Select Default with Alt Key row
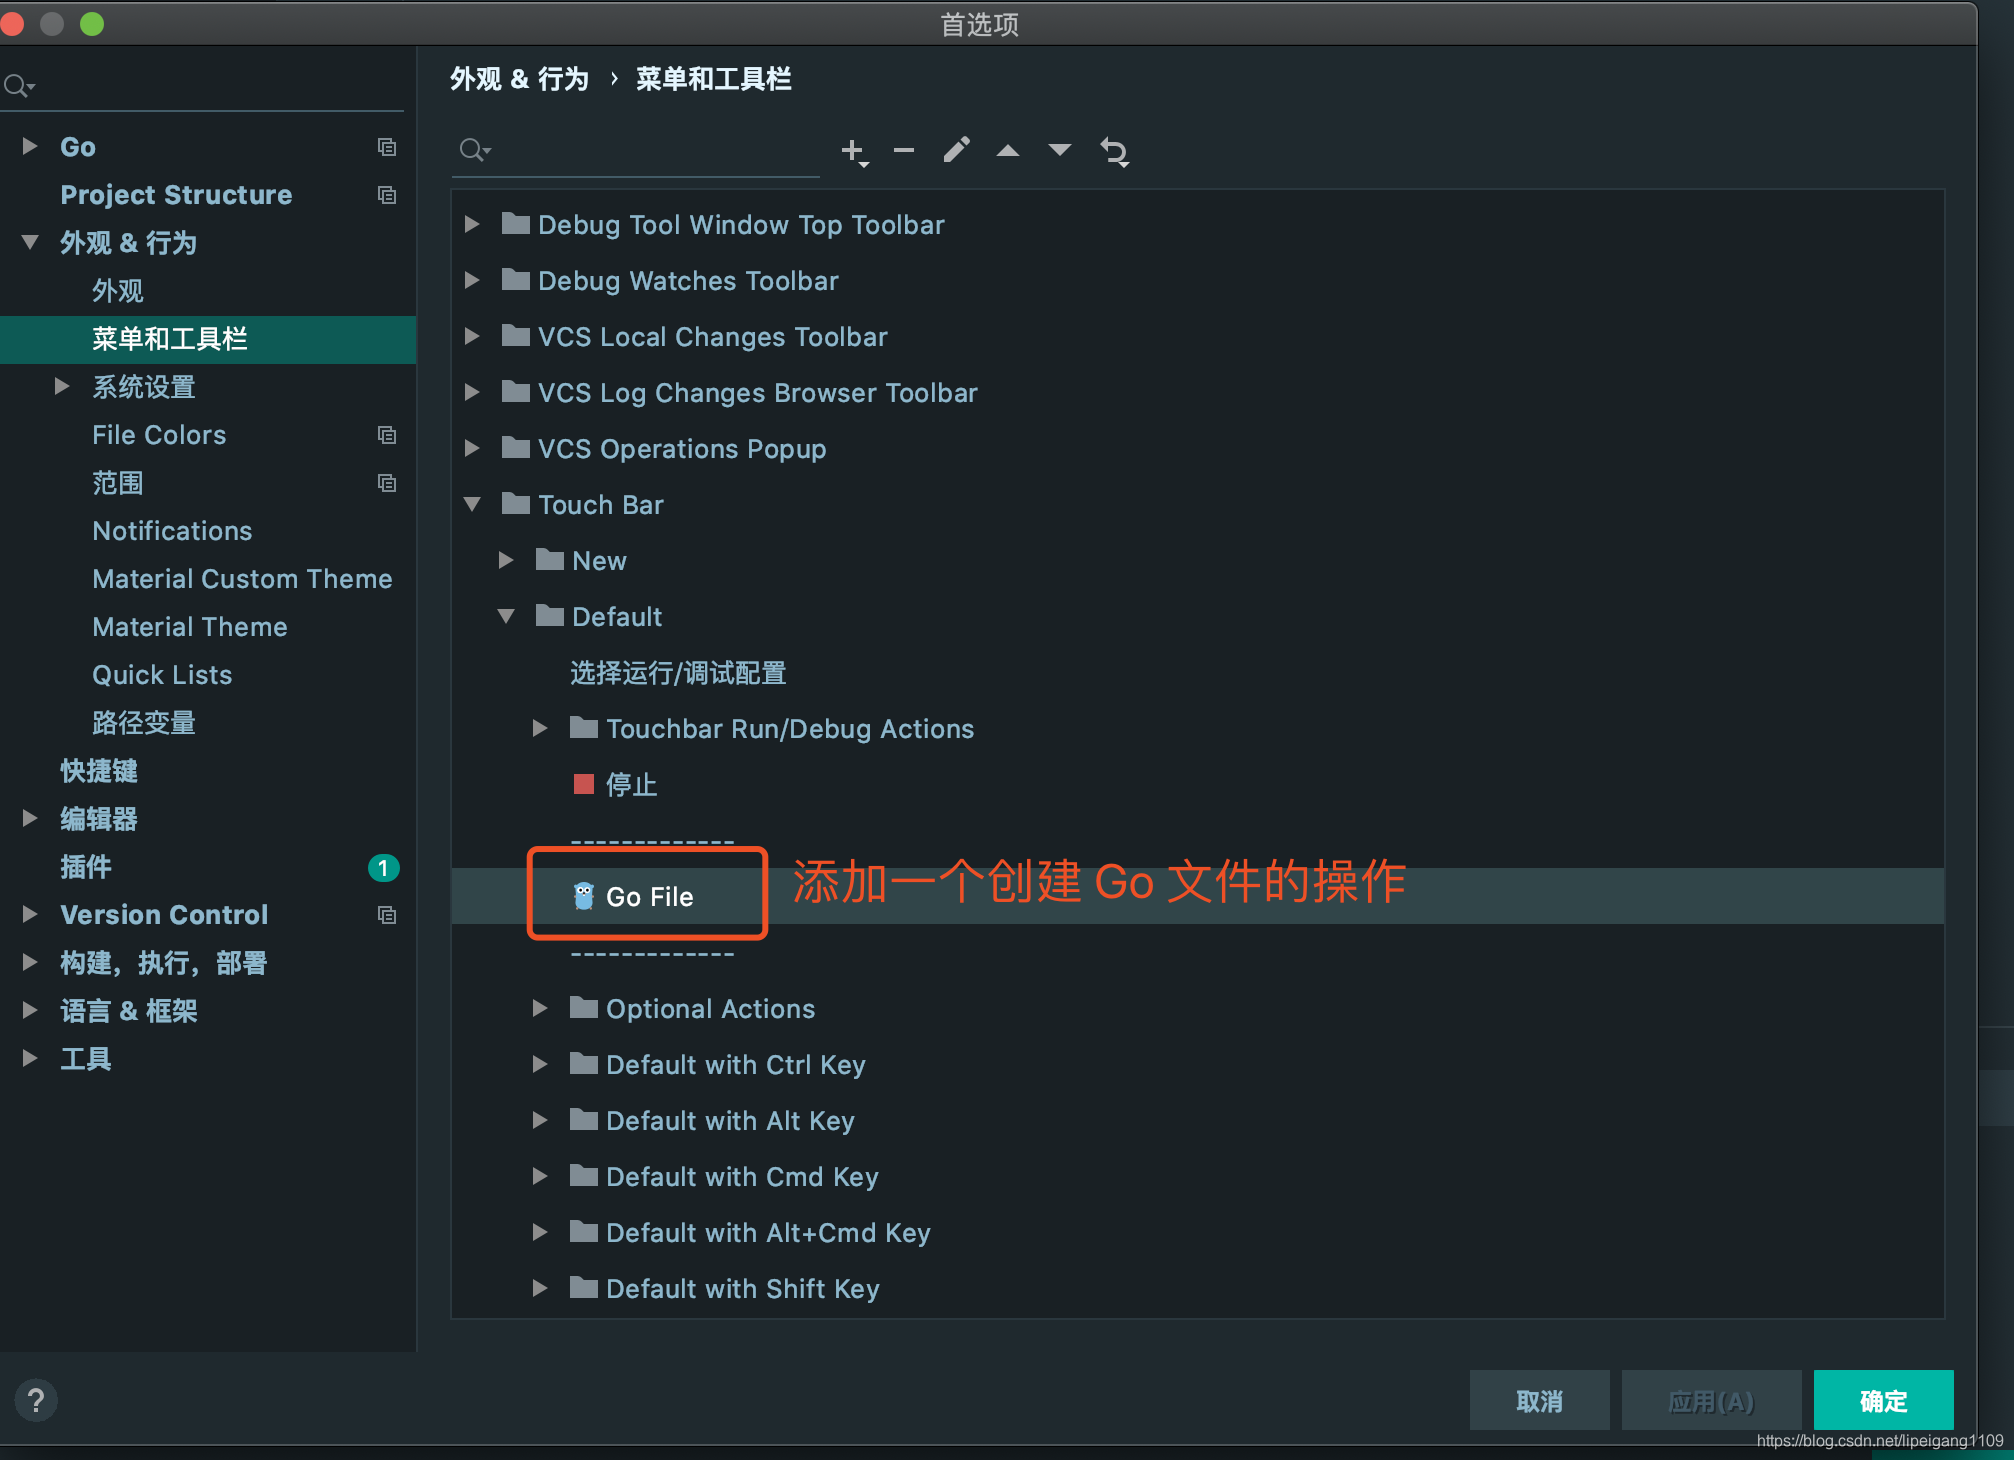The width and height of the screenshot is (2014, 1460). click(1198, 1120)
